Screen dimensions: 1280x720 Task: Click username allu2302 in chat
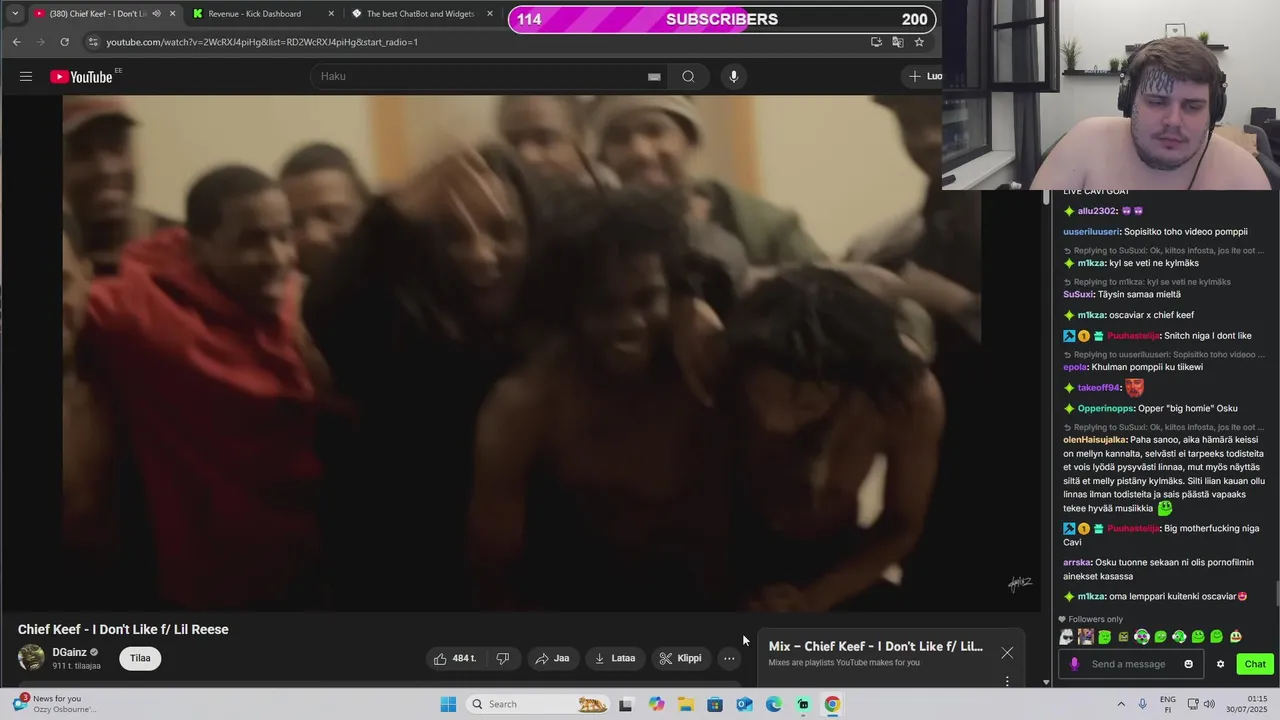pyautogui.click(x=1097, y=211)
